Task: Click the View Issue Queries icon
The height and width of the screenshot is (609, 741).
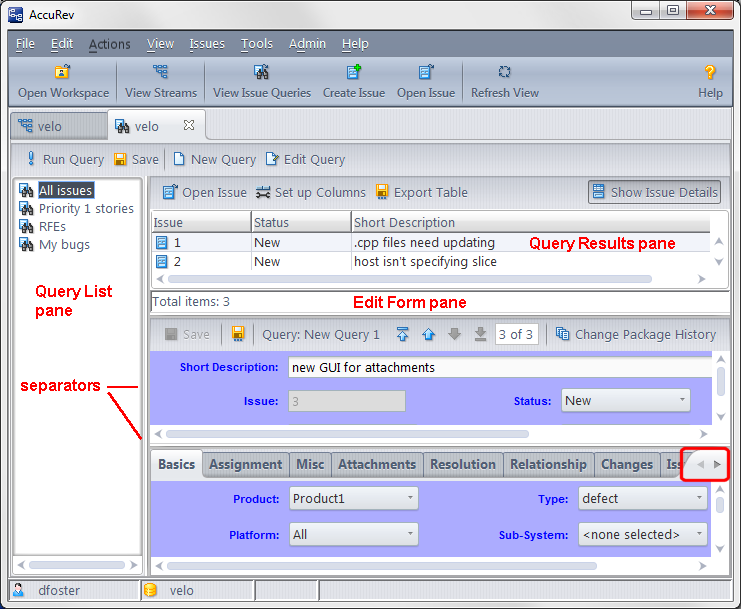Action: (262, 73)
